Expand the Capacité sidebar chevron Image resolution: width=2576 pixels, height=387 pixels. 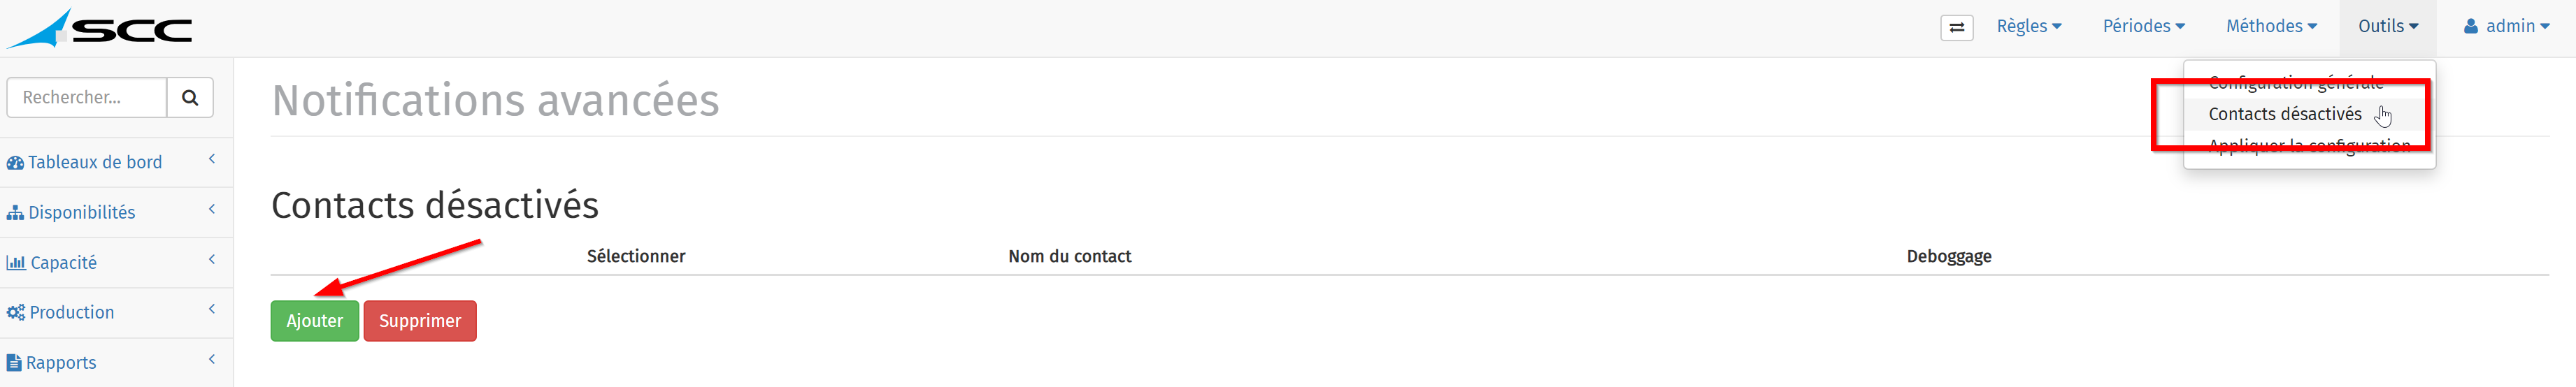pyautogui.click(x=212, y=259)
